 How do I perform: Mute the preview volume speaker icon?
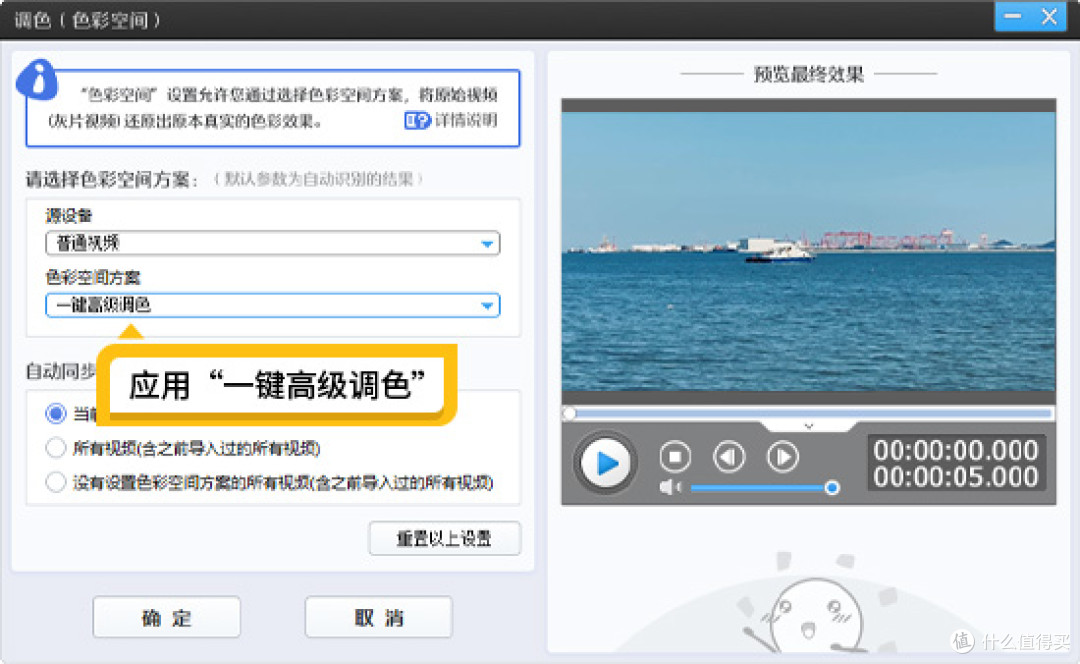669,488
